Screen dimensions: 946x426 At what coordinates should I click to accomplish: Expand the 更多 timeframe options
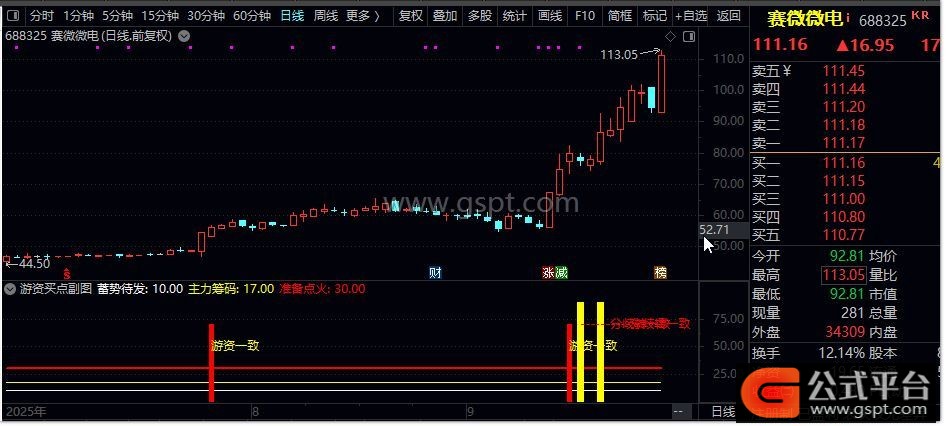[362, 16]
